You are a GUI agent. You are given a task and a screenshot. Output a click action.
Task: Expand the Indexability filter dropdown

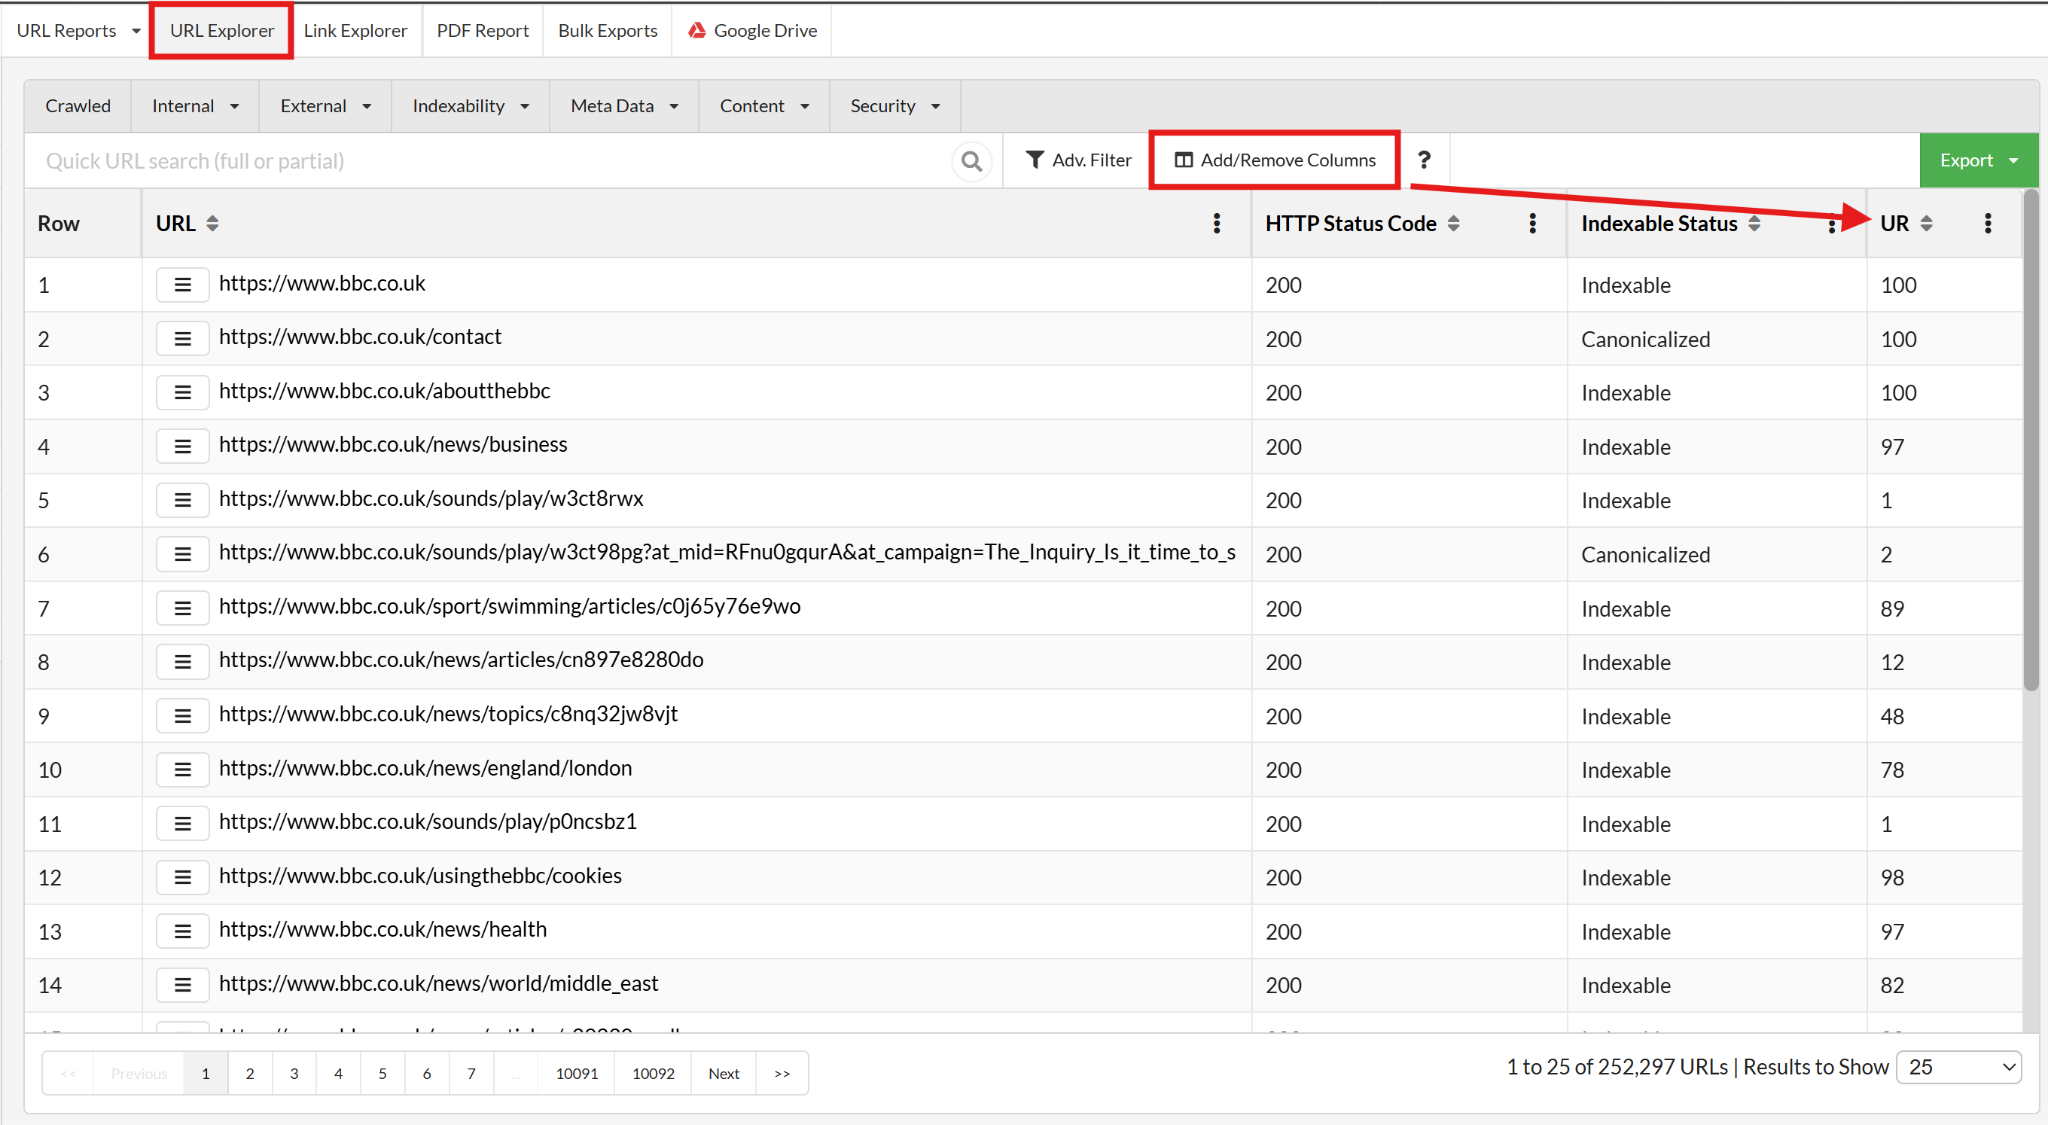point(469,105)
